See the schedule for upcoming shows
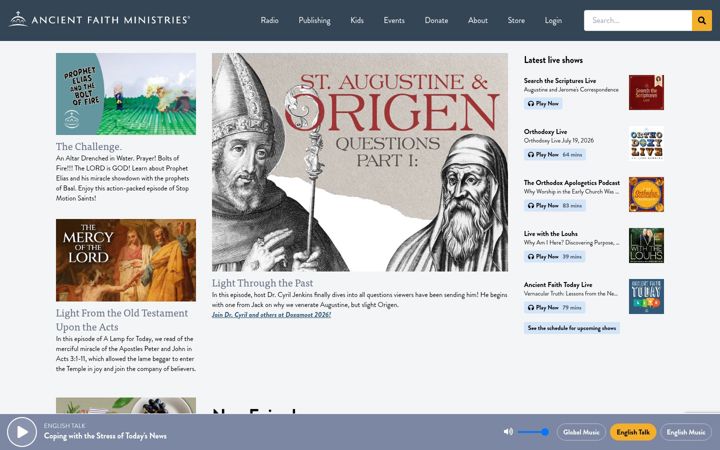Image resolution: width=720 pixels, height=450 pixels. click(572, 328)
